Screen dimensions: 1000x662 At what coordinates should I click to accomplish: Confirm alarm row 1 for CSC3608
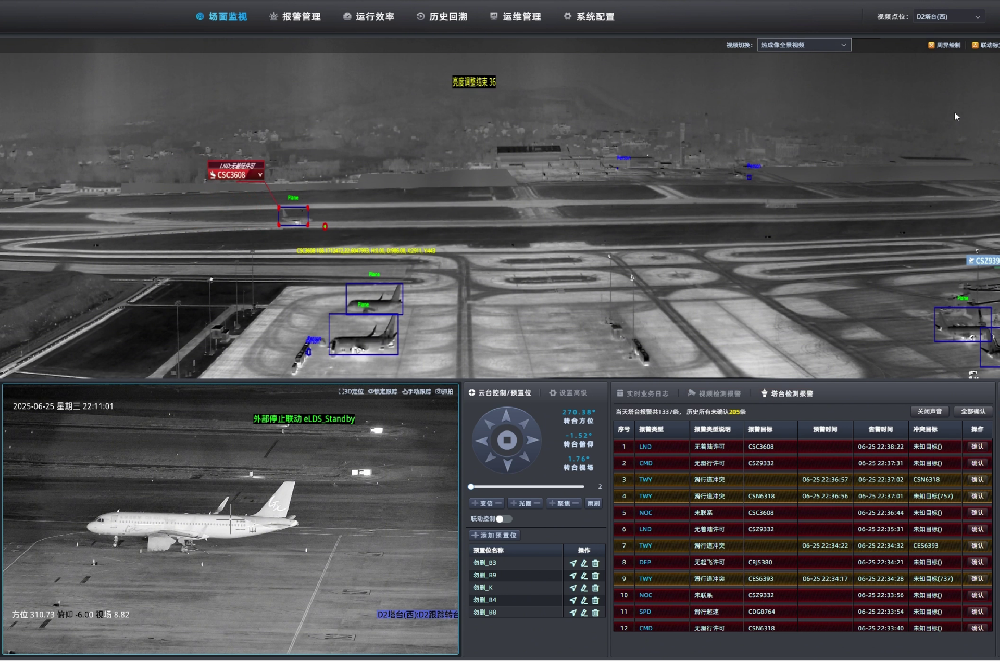pyautogui.click(x=977, y=447)
